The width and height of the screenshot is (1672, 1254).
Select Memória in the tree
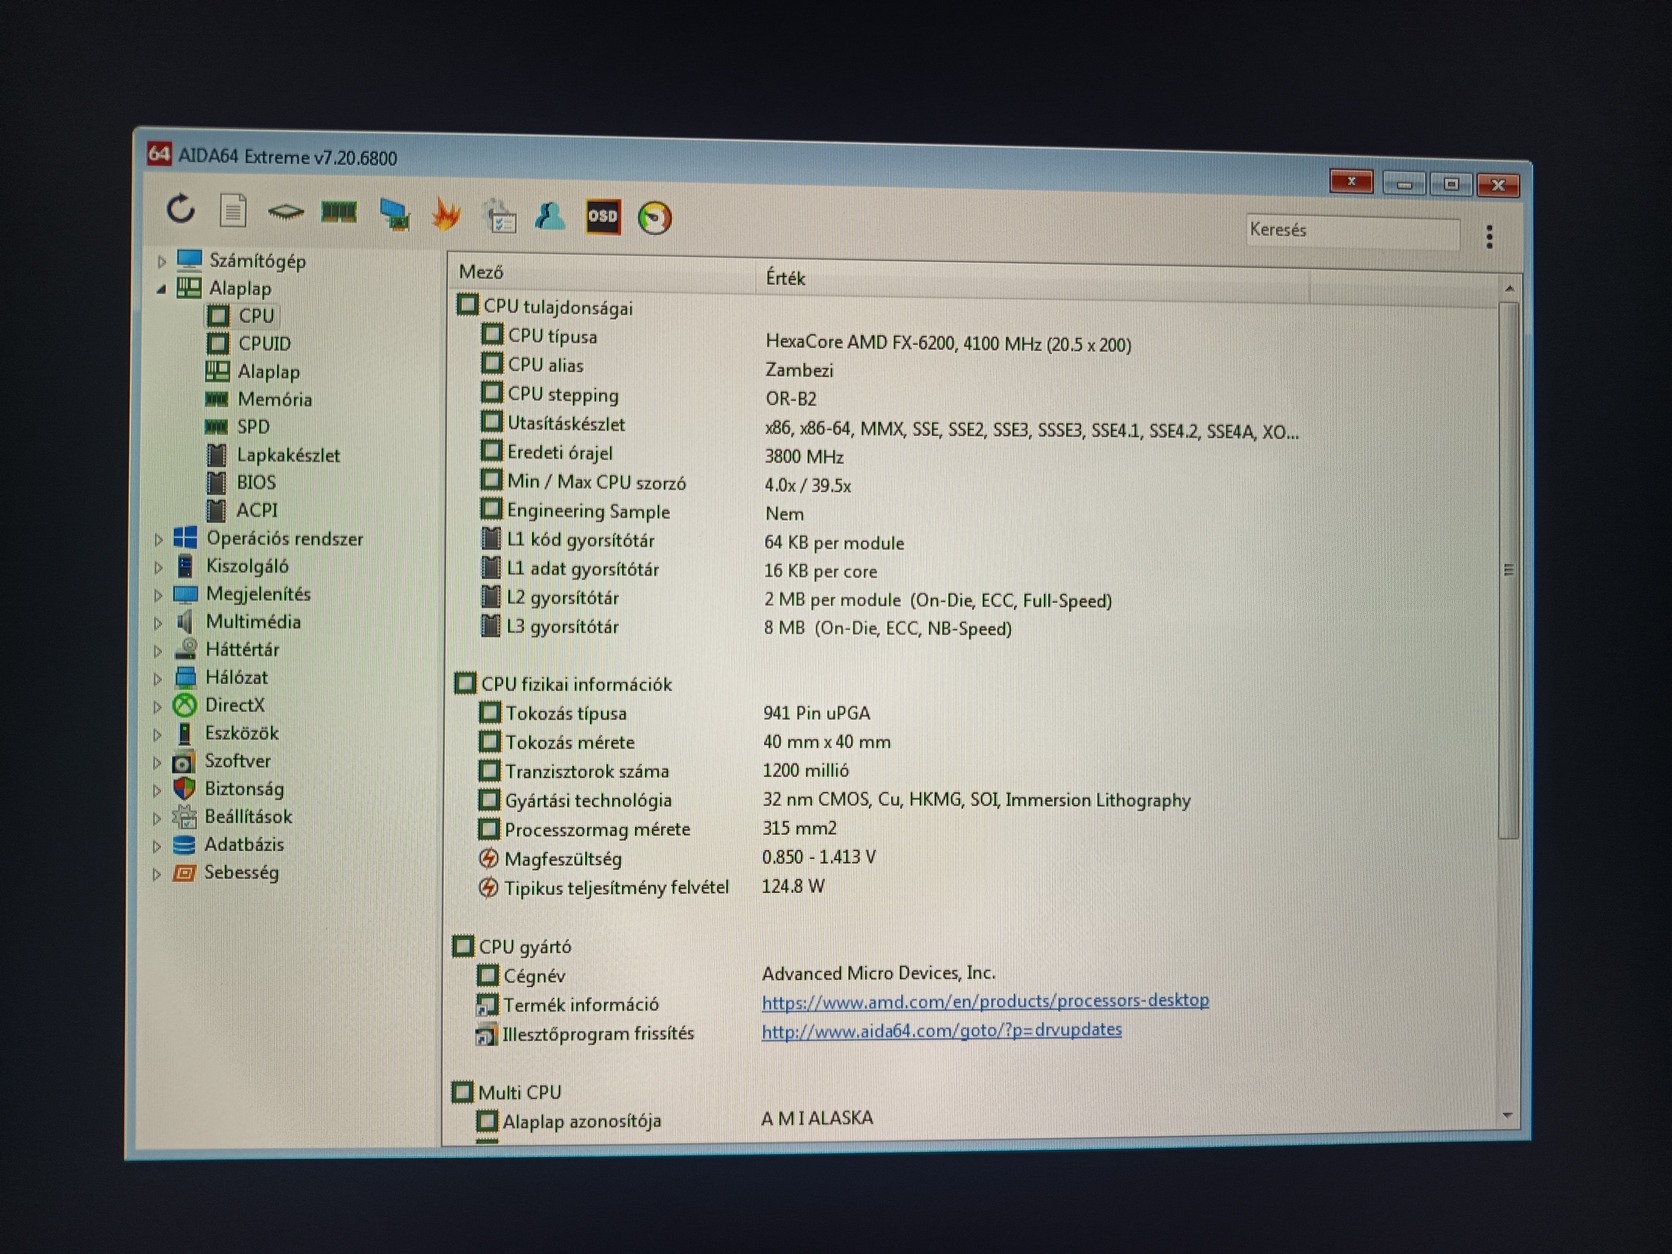[x=274, y=399]
